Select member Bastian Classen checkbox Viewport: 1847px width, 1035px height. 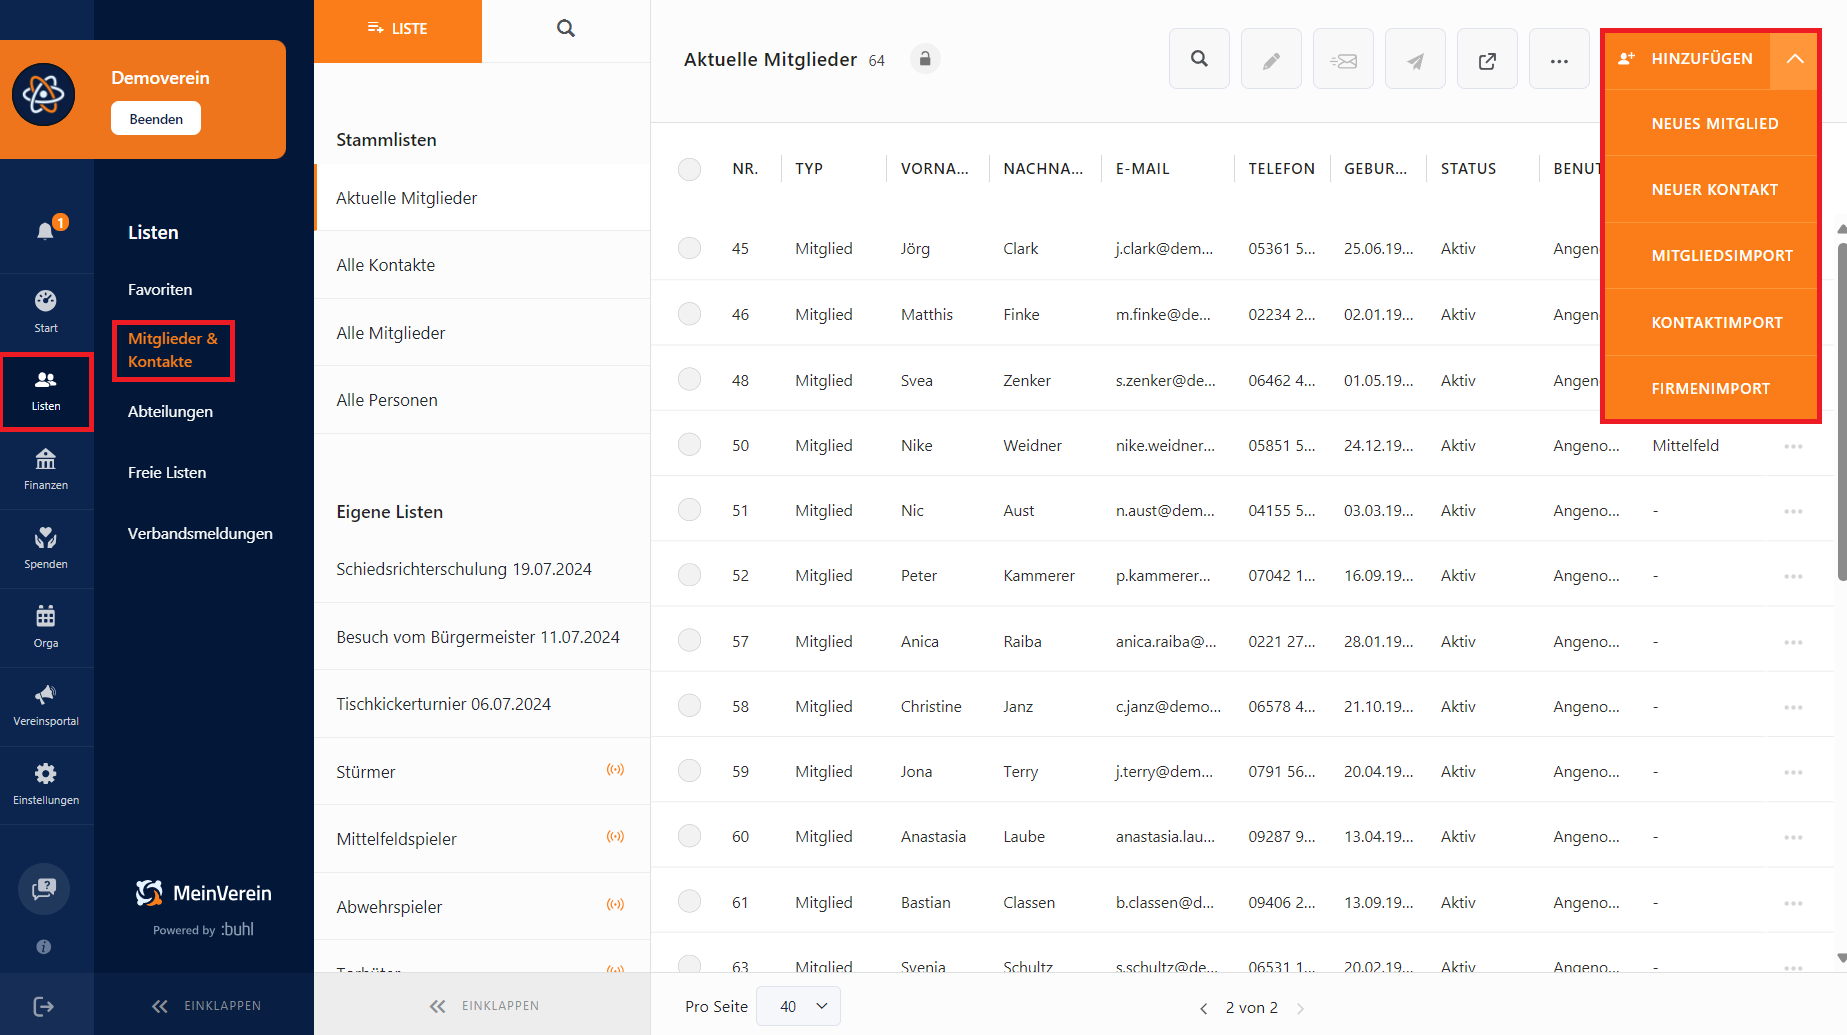[x=689, y=901]
